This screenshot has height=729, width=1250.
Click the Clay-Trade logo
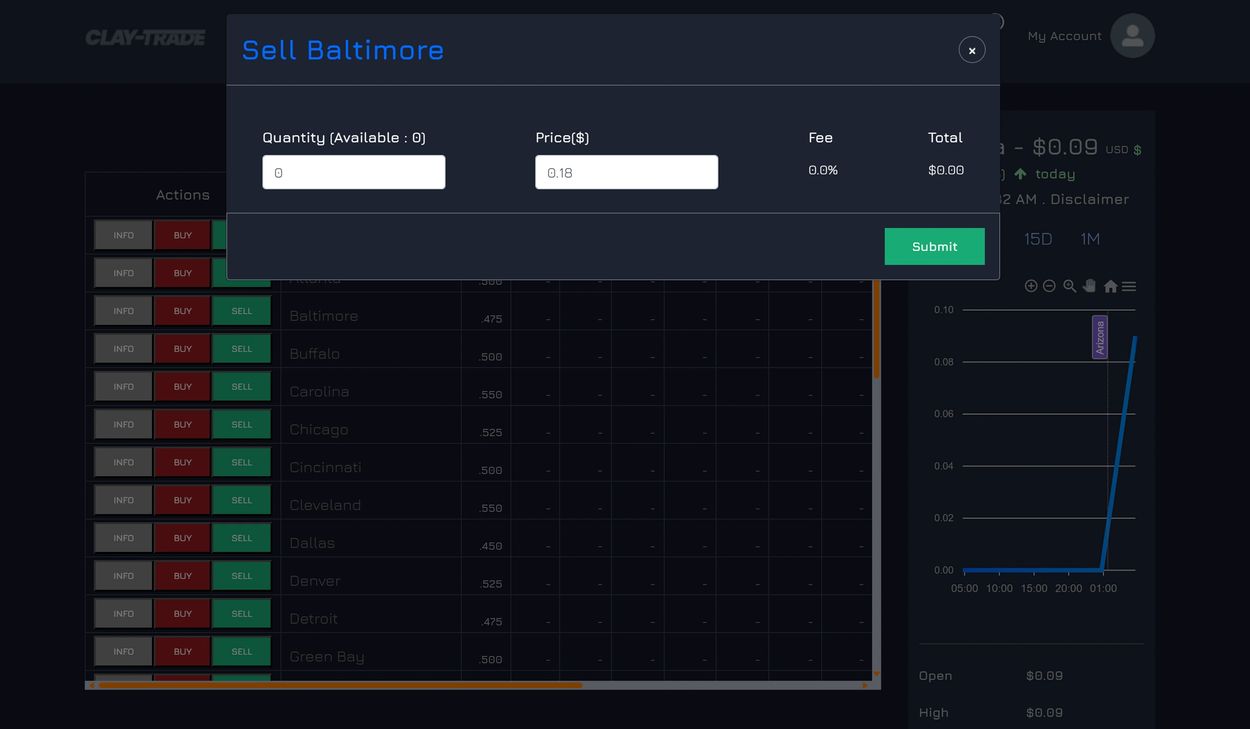click(145, 38)
